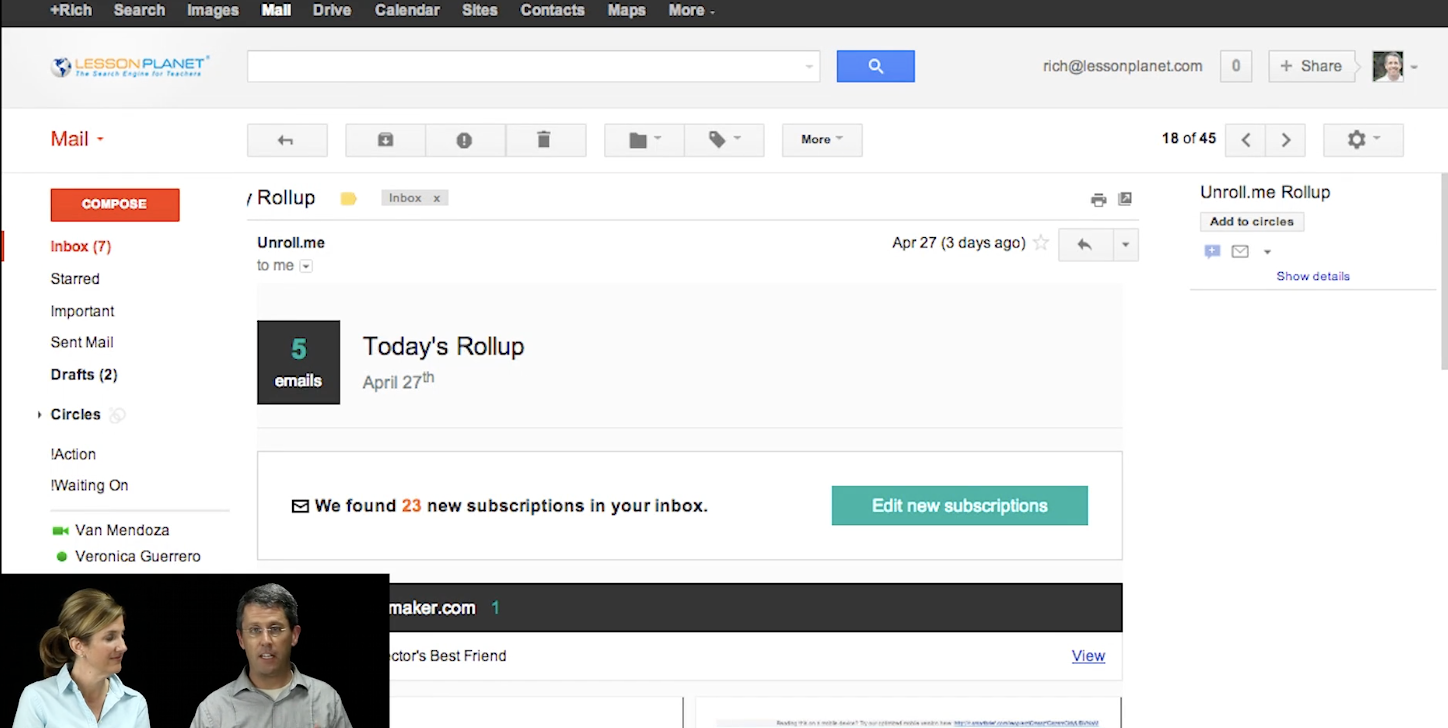Click the Mail label toggle chevron beside Mail
Screen dimensions: 1448x728
click(100, 138)
